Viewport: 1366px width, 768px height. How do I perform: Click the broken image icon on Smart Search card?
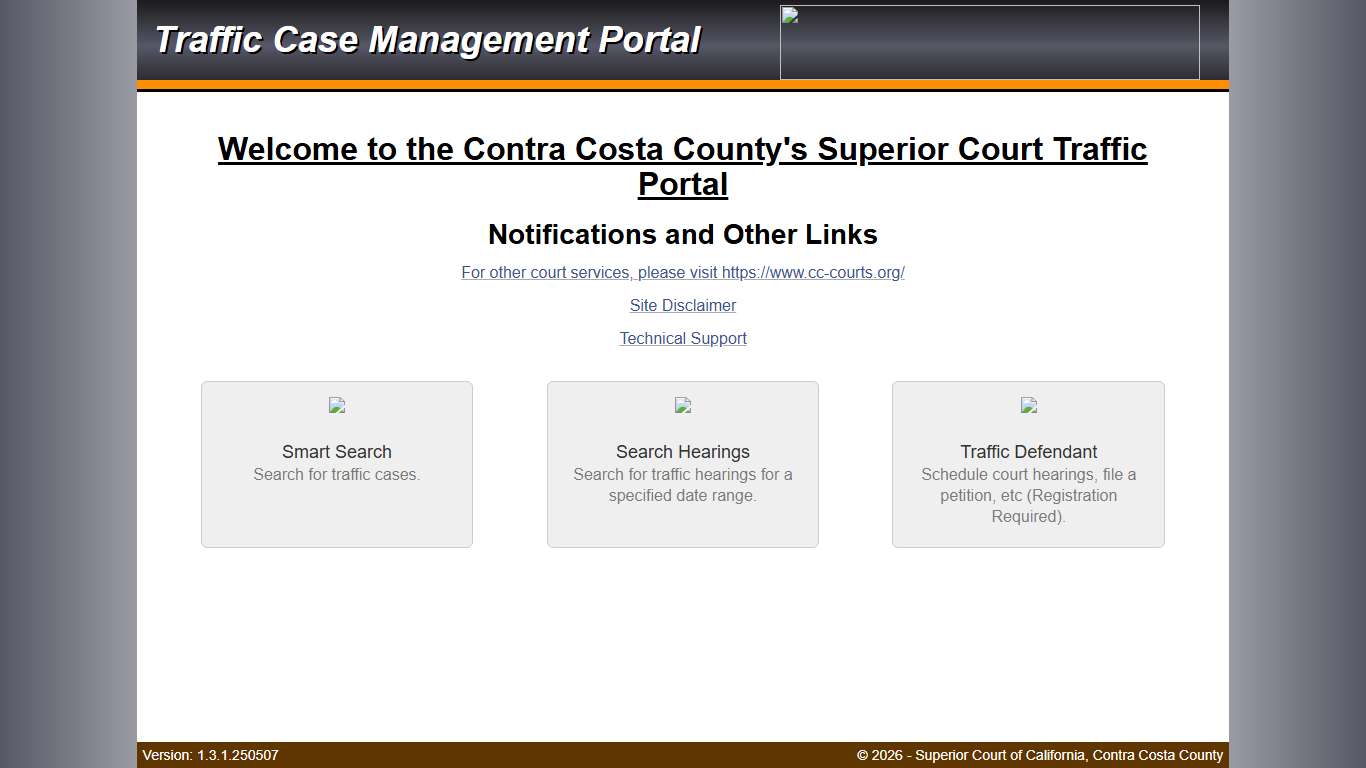tap(336, 405)
